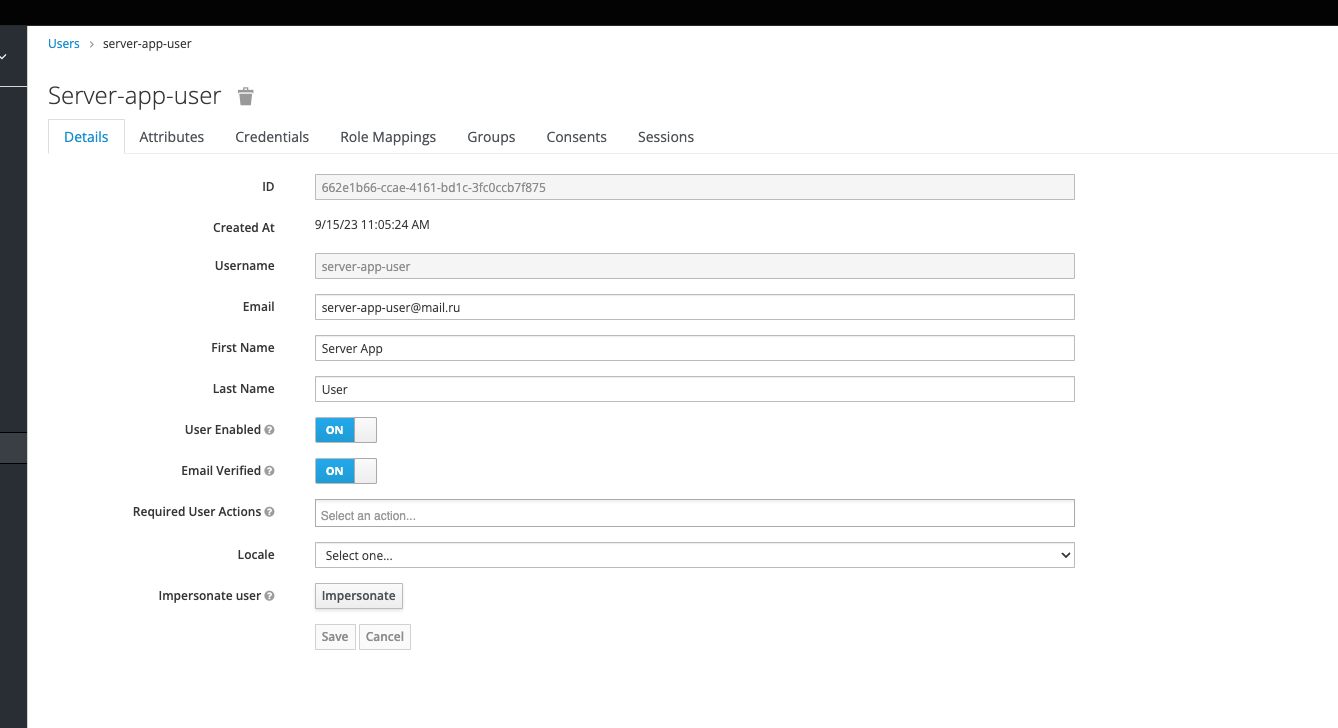Click into the Email input field

pos(694,307)
